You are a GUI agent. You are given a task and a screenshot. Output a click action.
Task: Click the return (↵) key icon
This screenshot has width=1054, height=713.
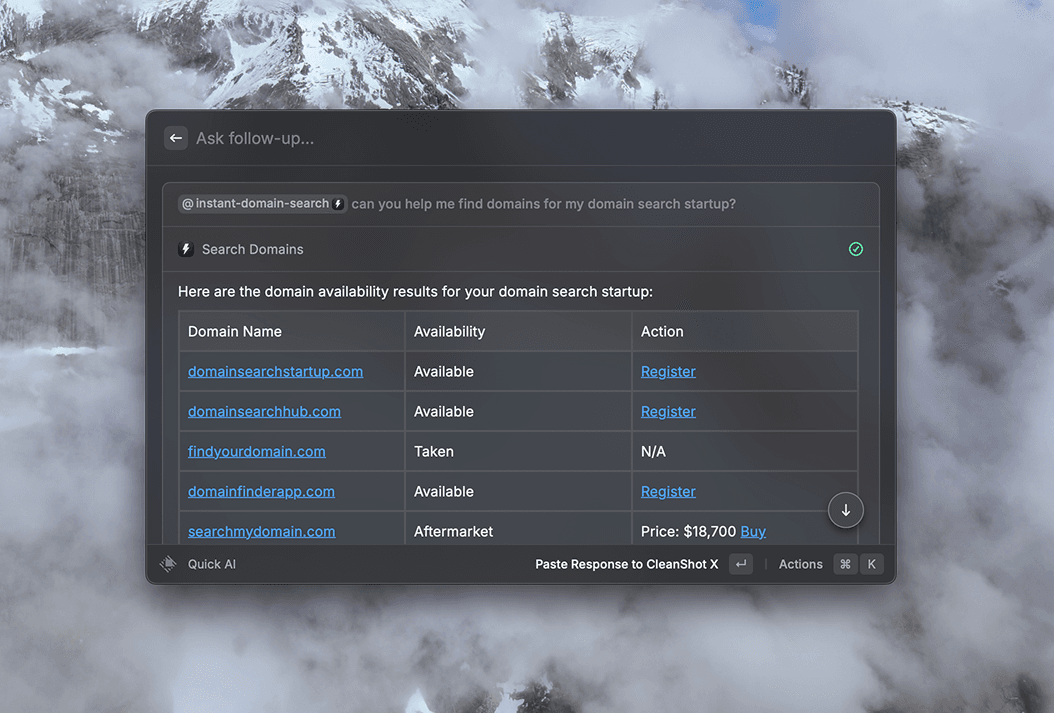click(x=740, y=563)
